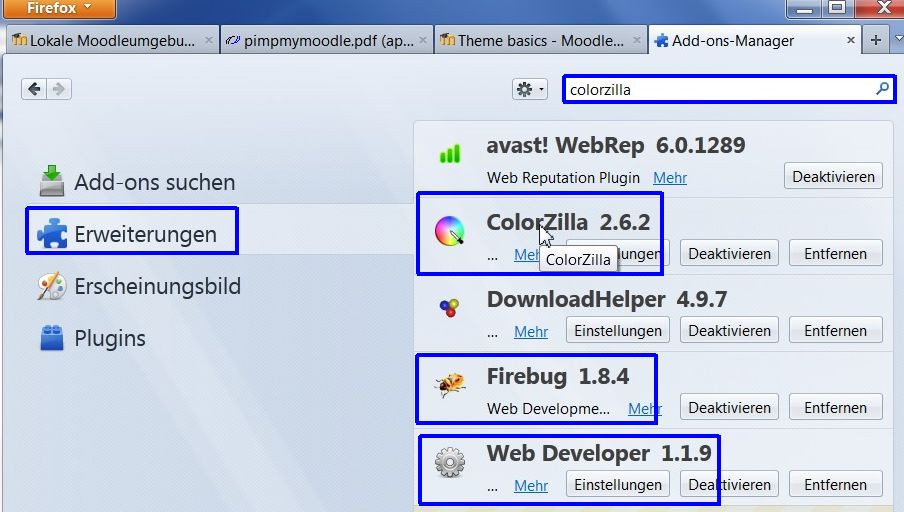Open Mehr link for avast! WebRep
904x512 pixels.
670,178
